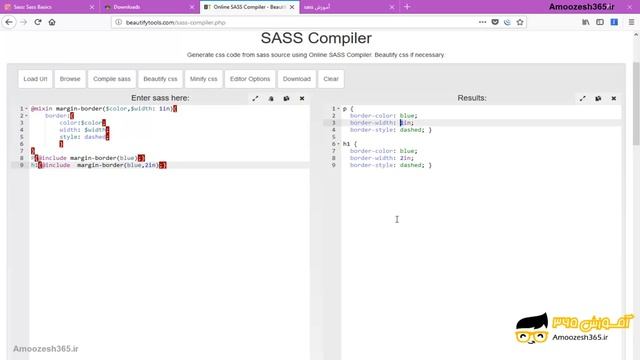The height and width of the screenshot is (360, 640).
Task: Click sass line 'style: dashed'
Action: click(x=84, y=137)
